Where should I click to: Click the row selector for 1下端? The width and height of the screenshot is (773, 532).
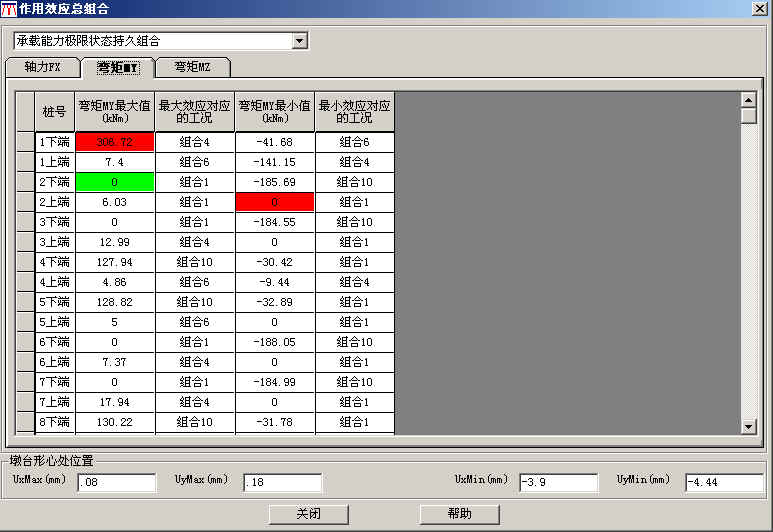(26, 142)
